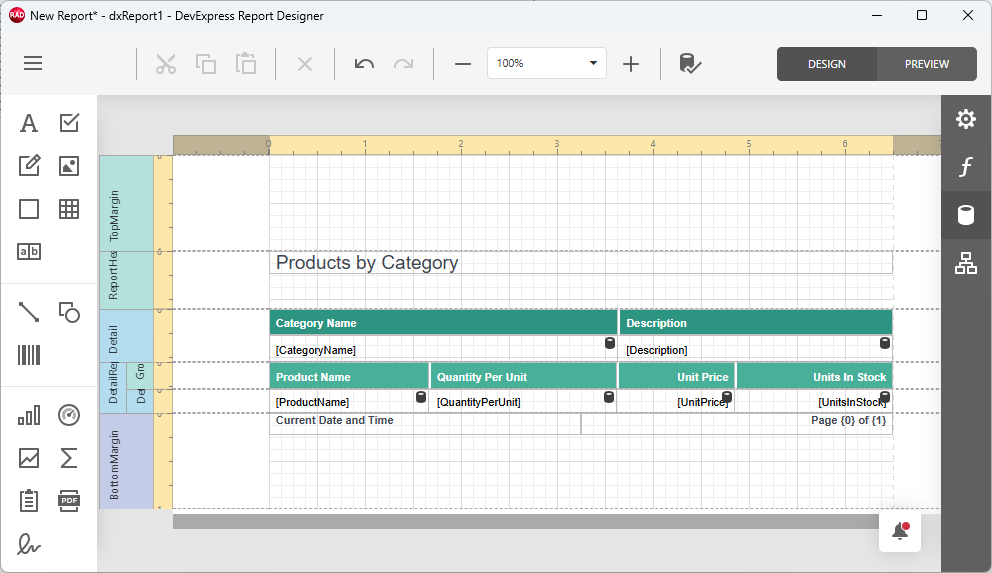Open the notifications bell

(900, 531)
